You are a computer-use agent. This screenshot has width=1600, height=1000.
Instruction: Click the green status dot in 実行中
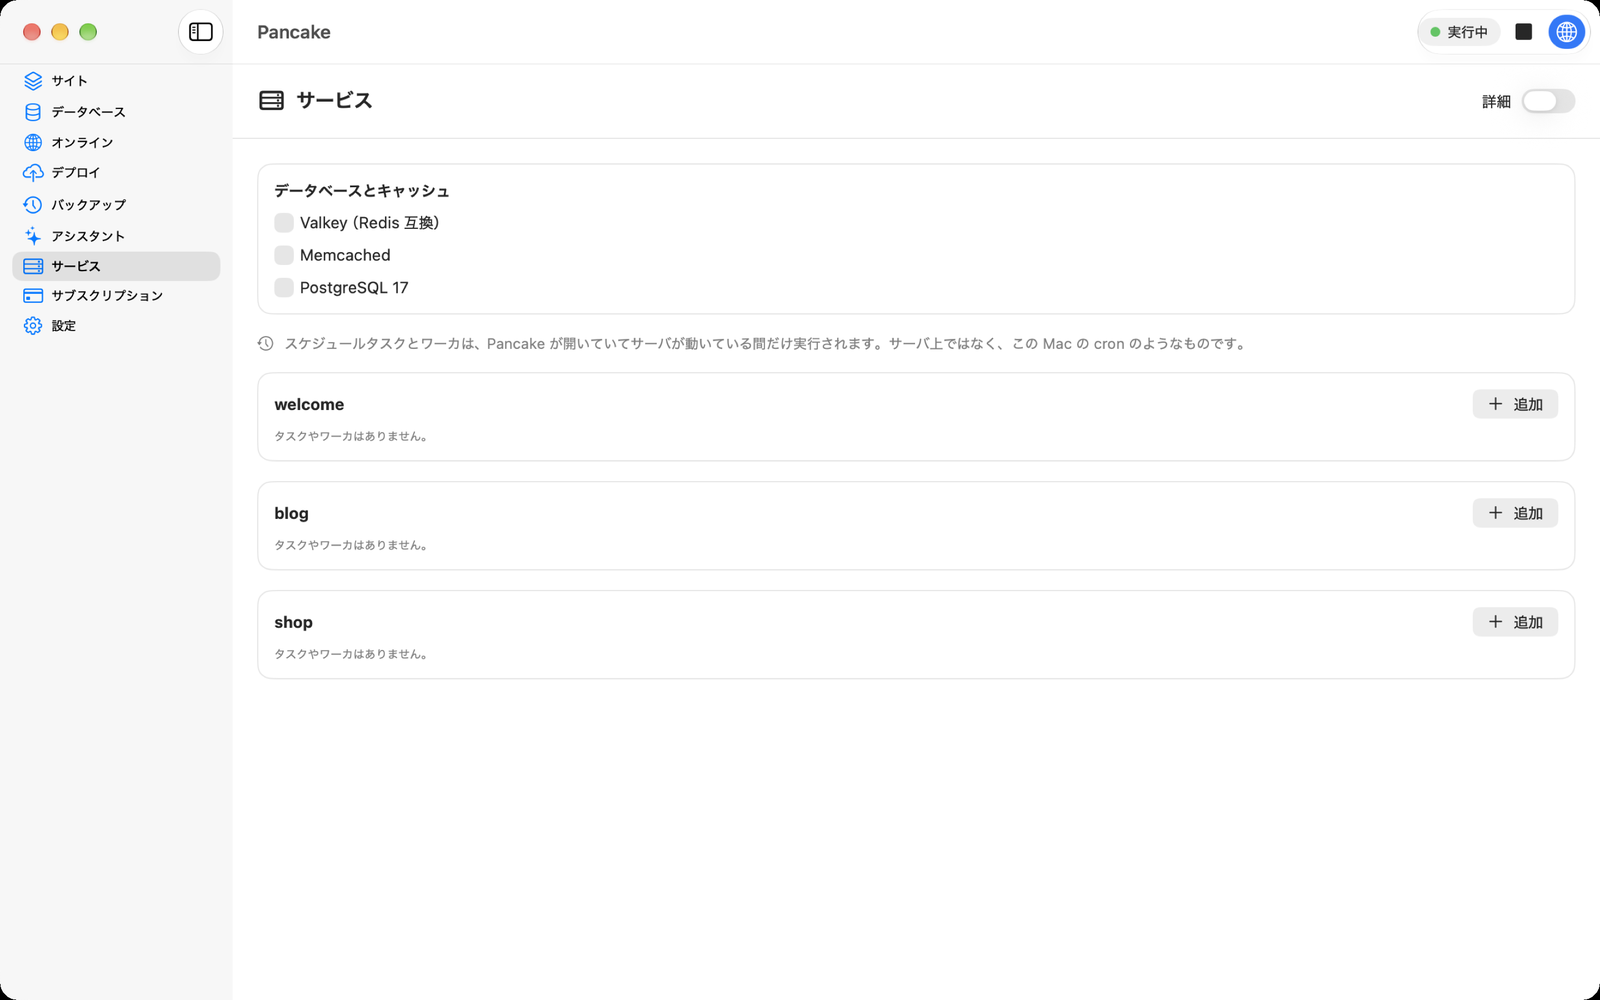pyautogui.click(x=1435, y=32)
